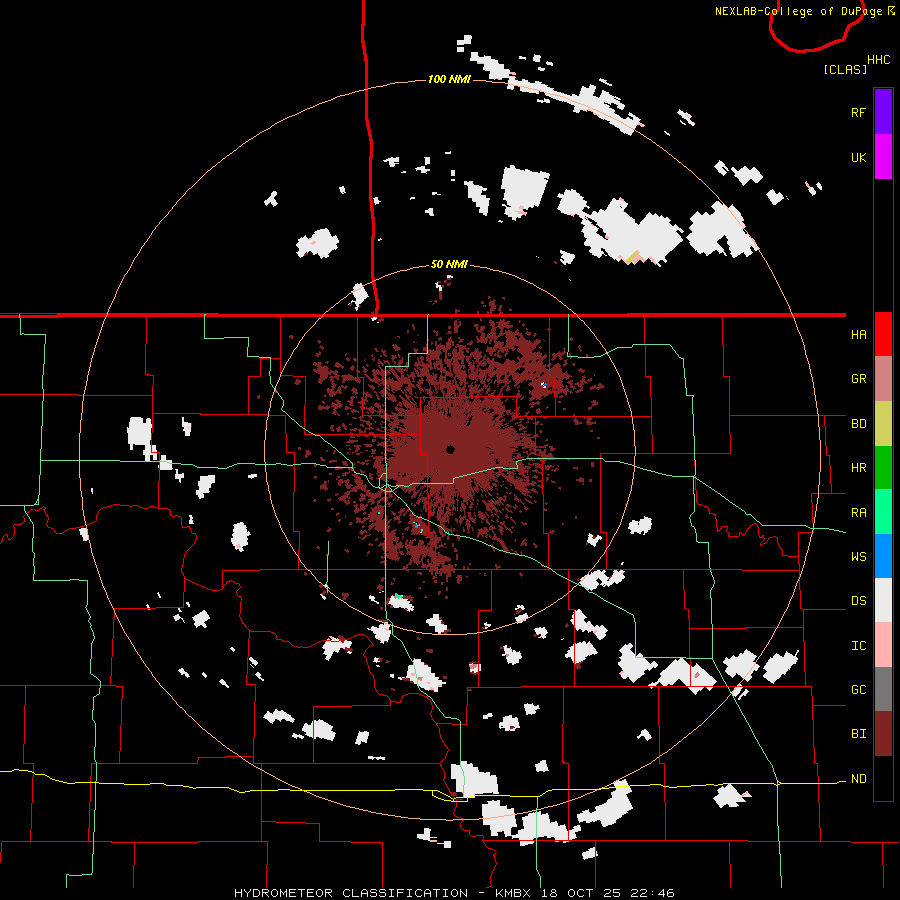Image resolution: width=900 pixels, height=900 pixels.
Task: Click the IC legend label
Action: (x=858, y=646)
